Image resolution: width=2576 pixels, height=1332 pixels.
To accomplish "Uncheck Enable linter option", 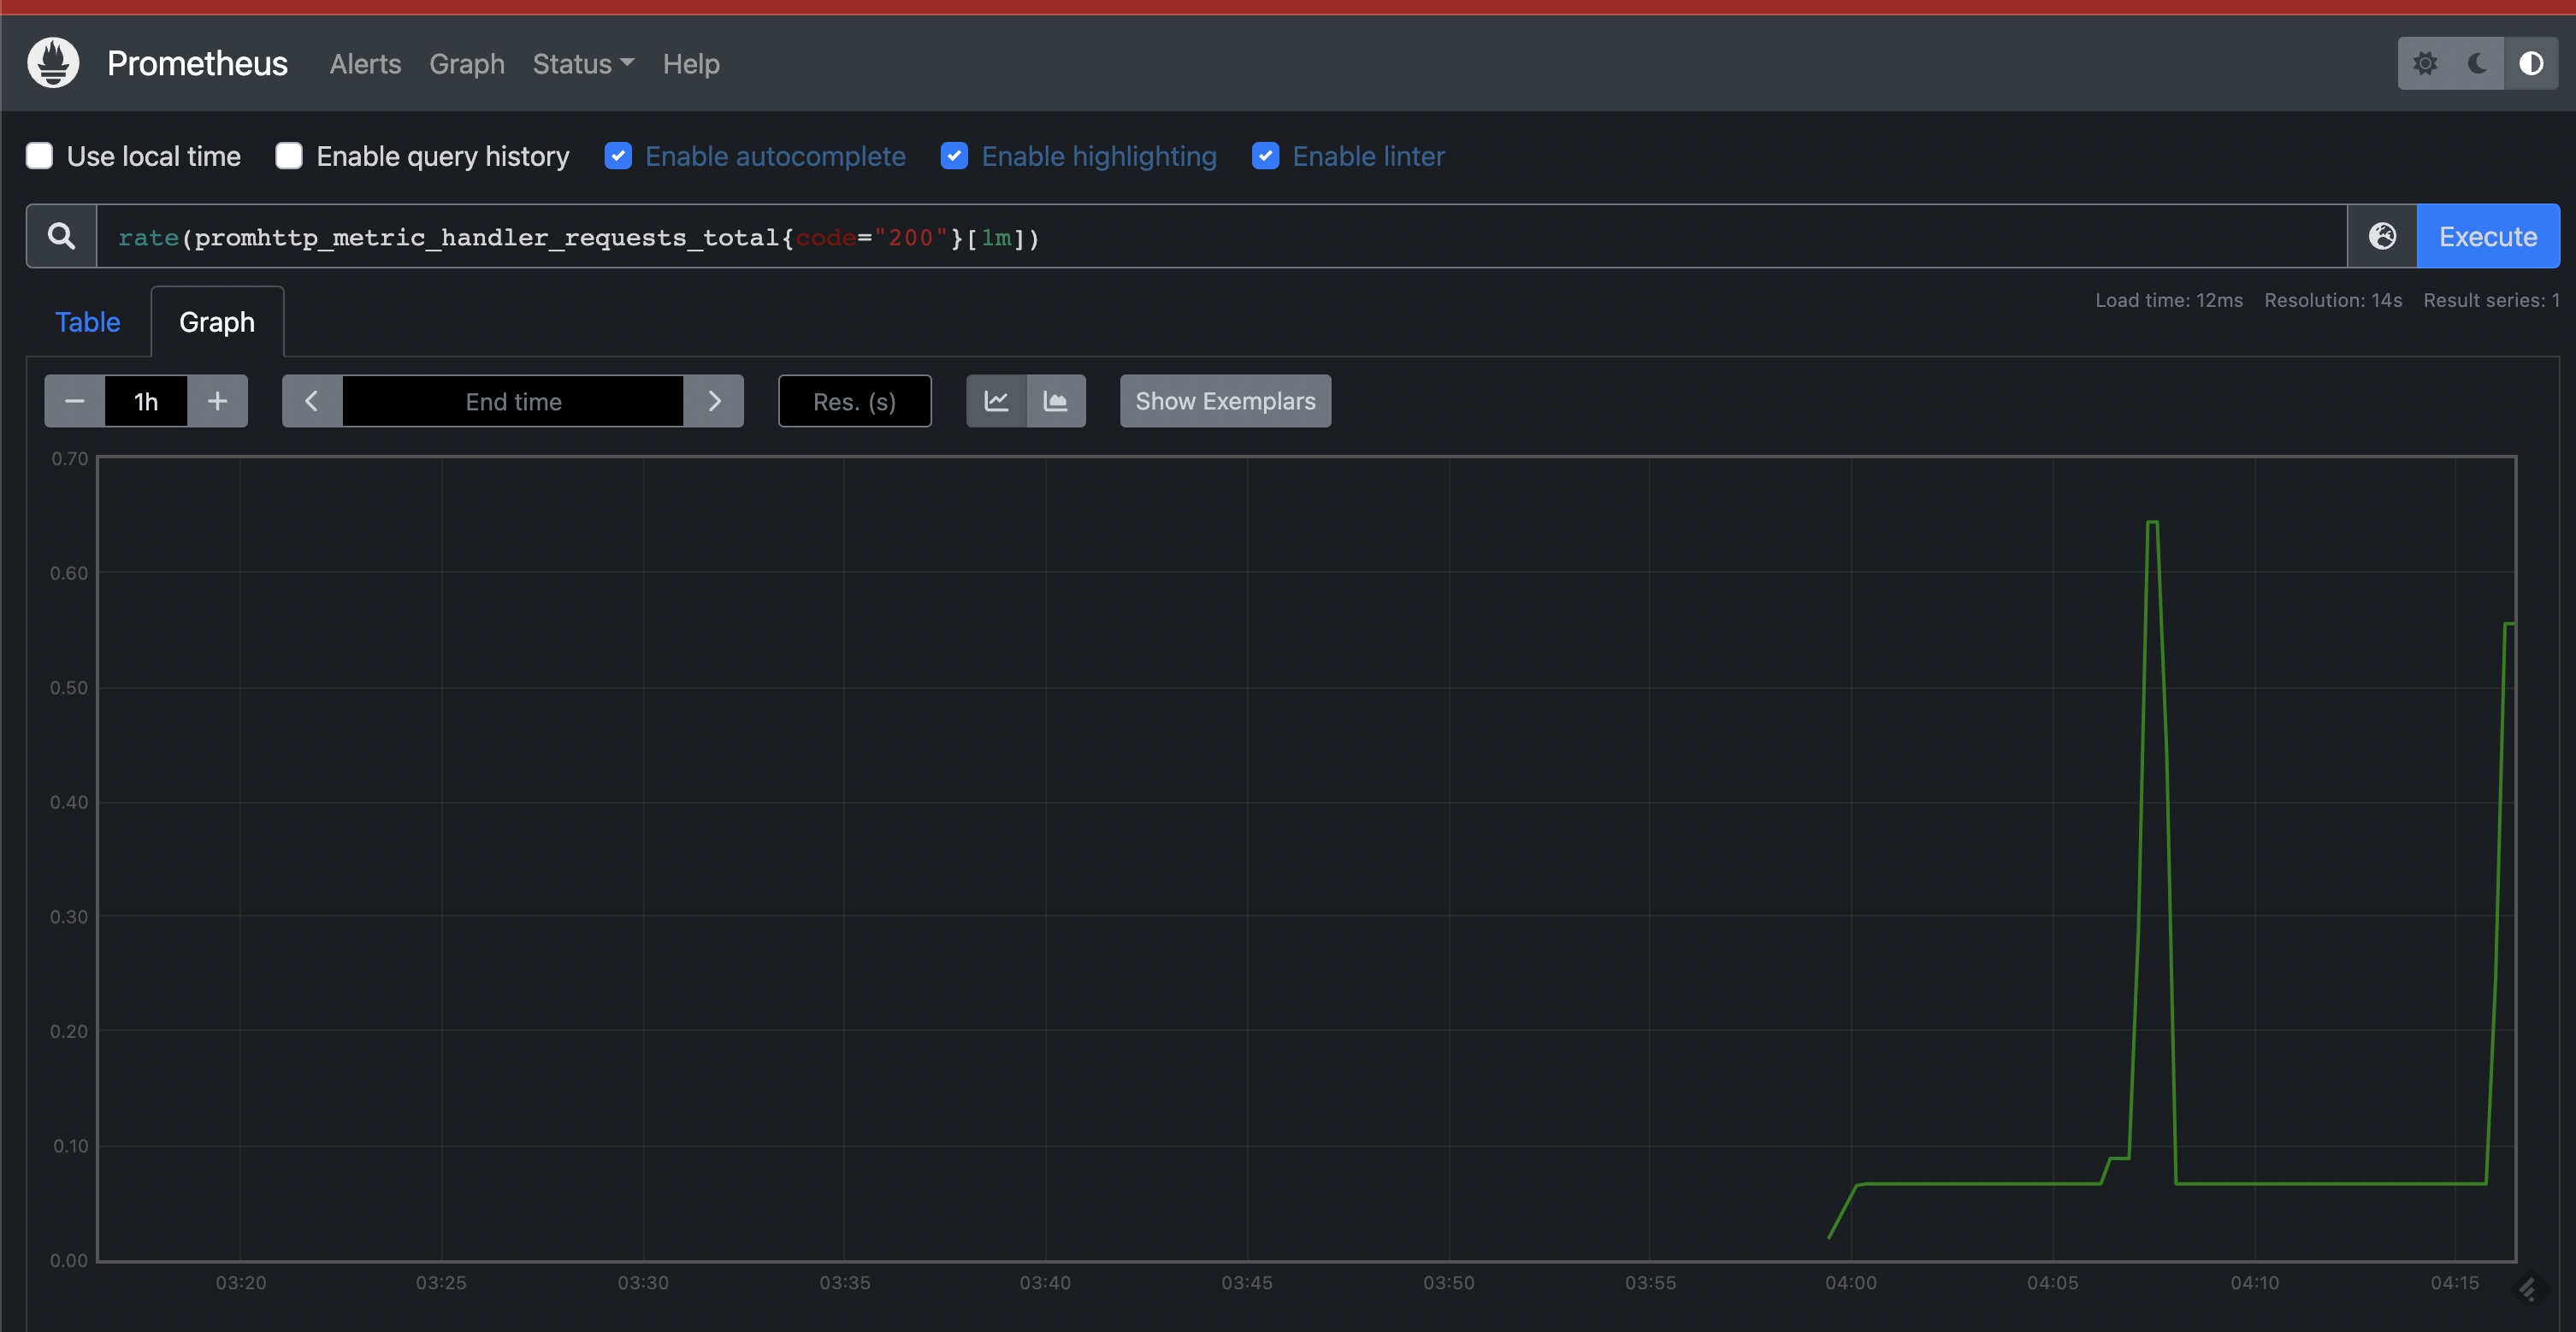I will [x=1265, y=156].
